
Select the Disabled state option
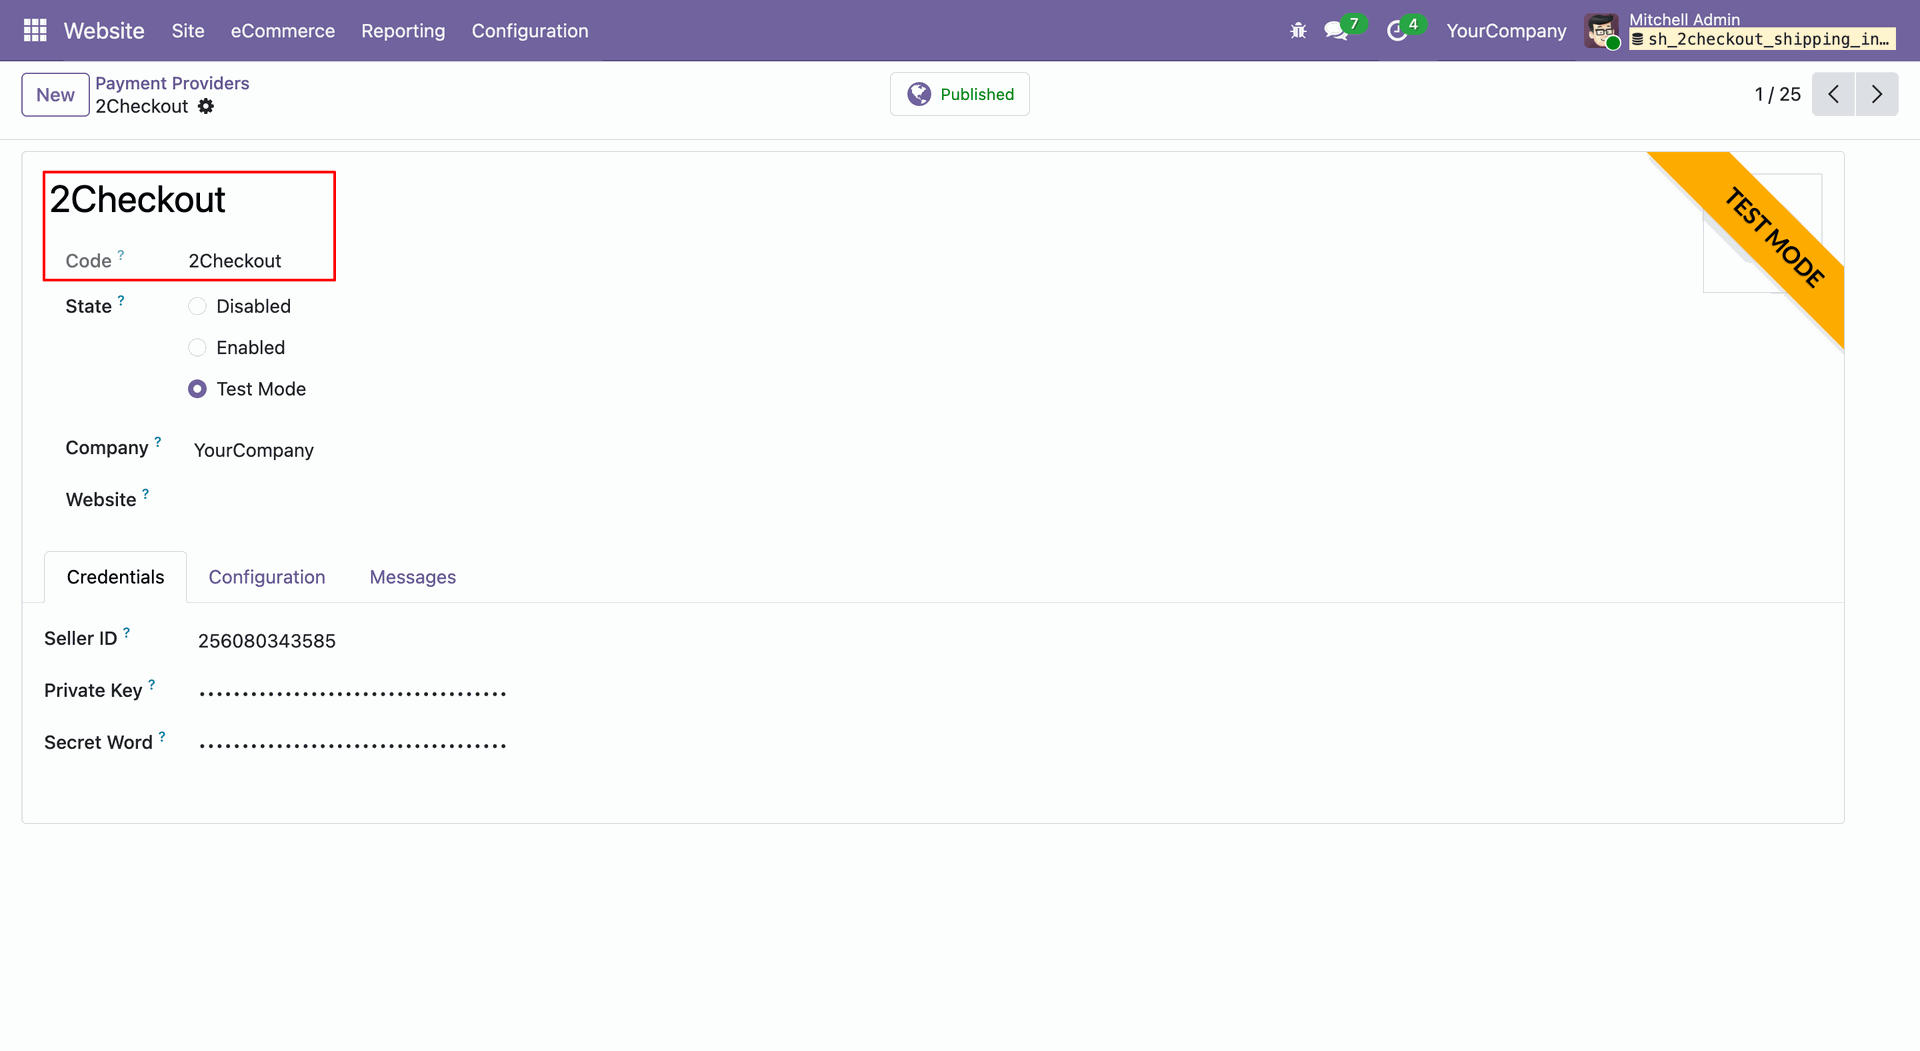click(198, 306)
